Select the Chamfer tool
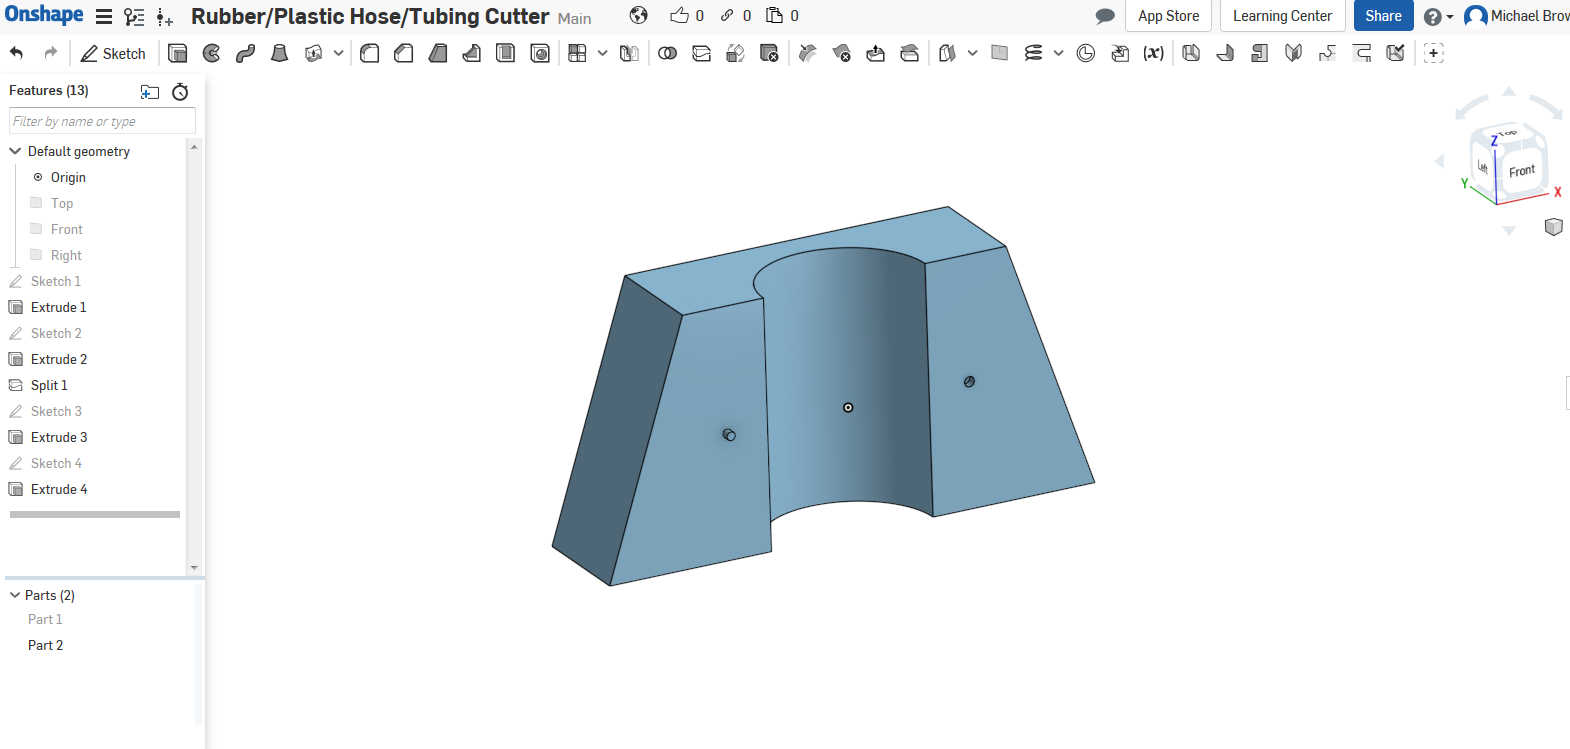 point(404,53)
